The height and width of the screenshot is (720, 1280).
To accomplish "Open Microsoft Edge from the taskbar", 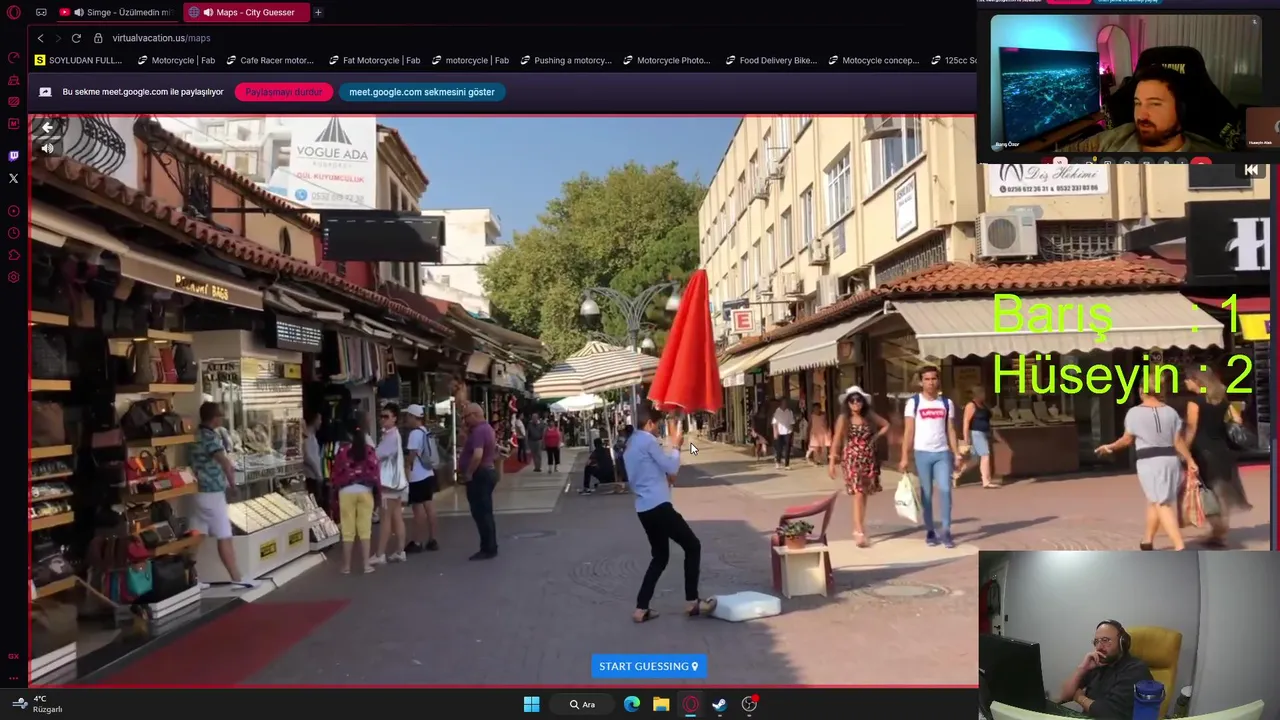I will point(632,704).
